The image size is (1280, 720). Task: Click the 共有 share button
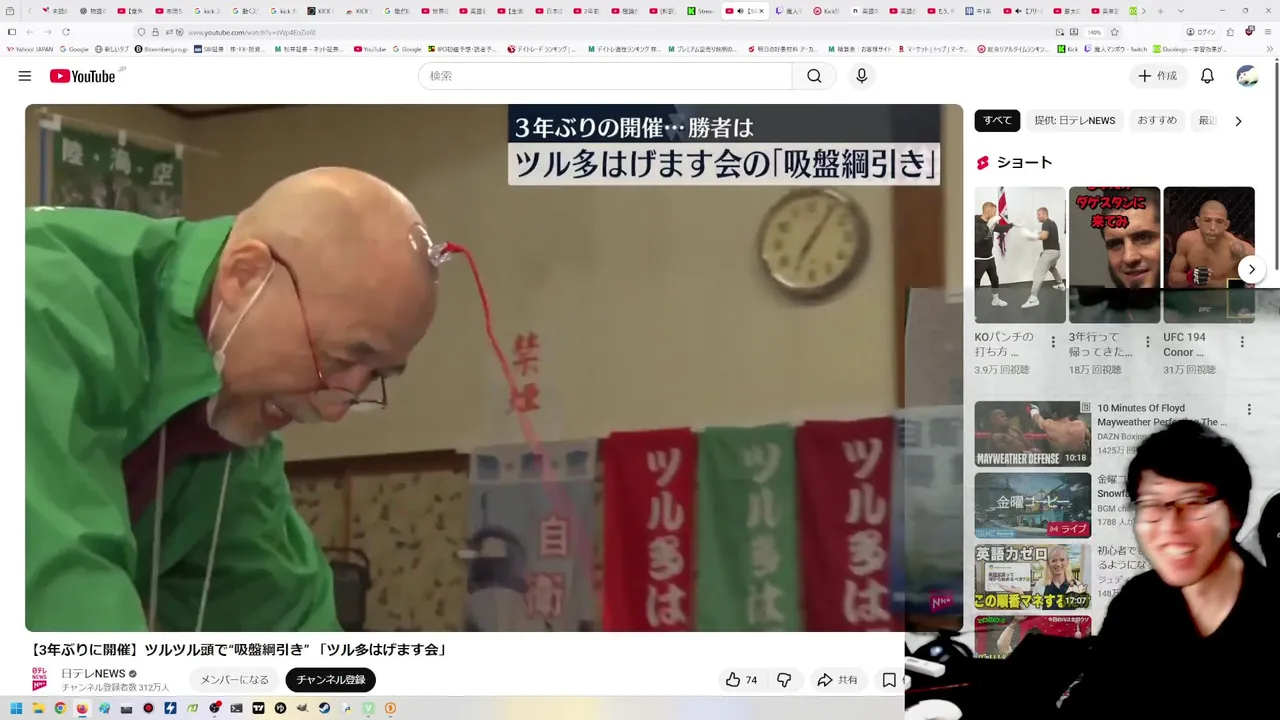coord(837,680)
